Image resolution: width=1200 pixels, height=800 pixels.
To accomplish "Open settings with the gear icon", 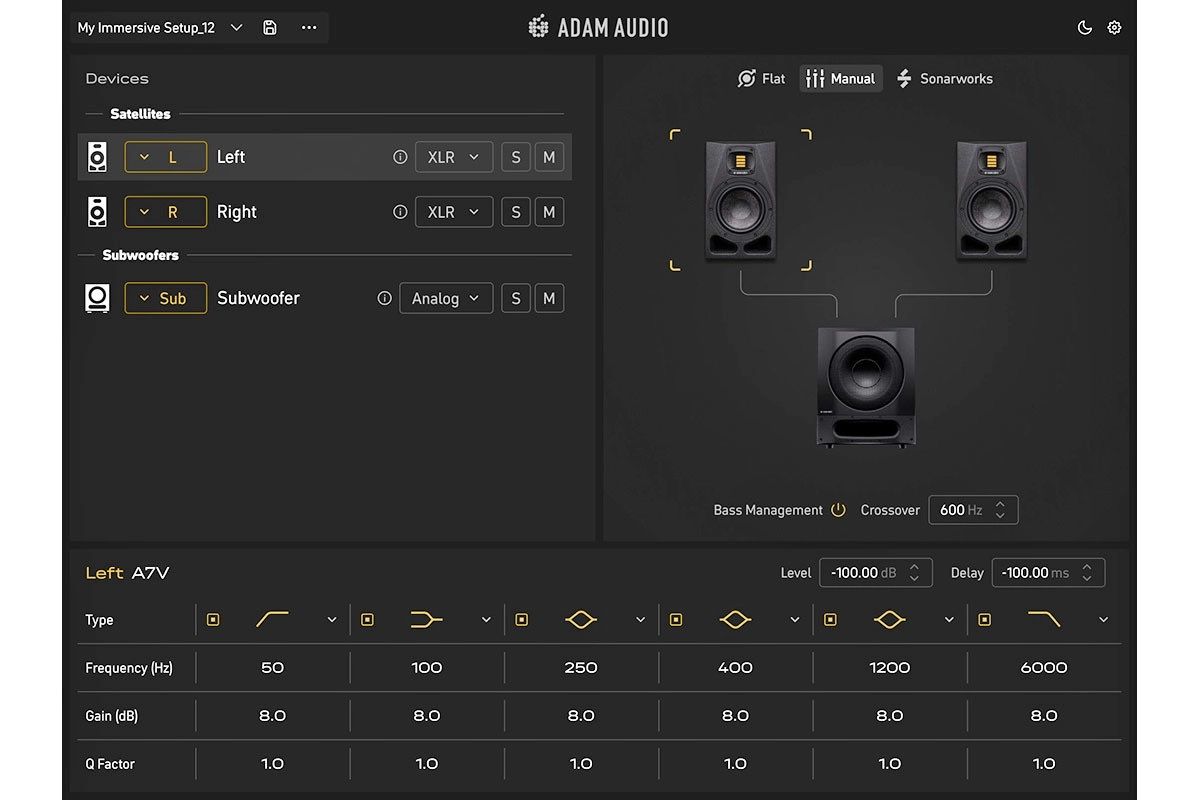I will (x=1114, y=28).
